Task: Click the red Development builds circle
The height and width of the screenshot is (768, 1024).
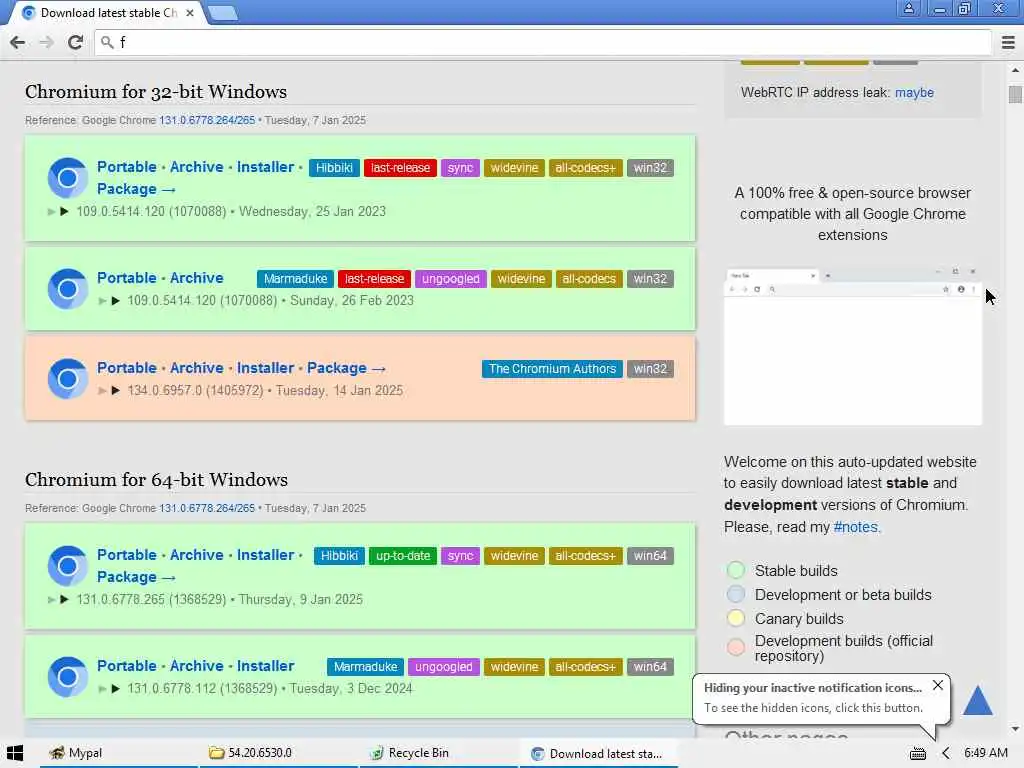Action: (736, 648)
